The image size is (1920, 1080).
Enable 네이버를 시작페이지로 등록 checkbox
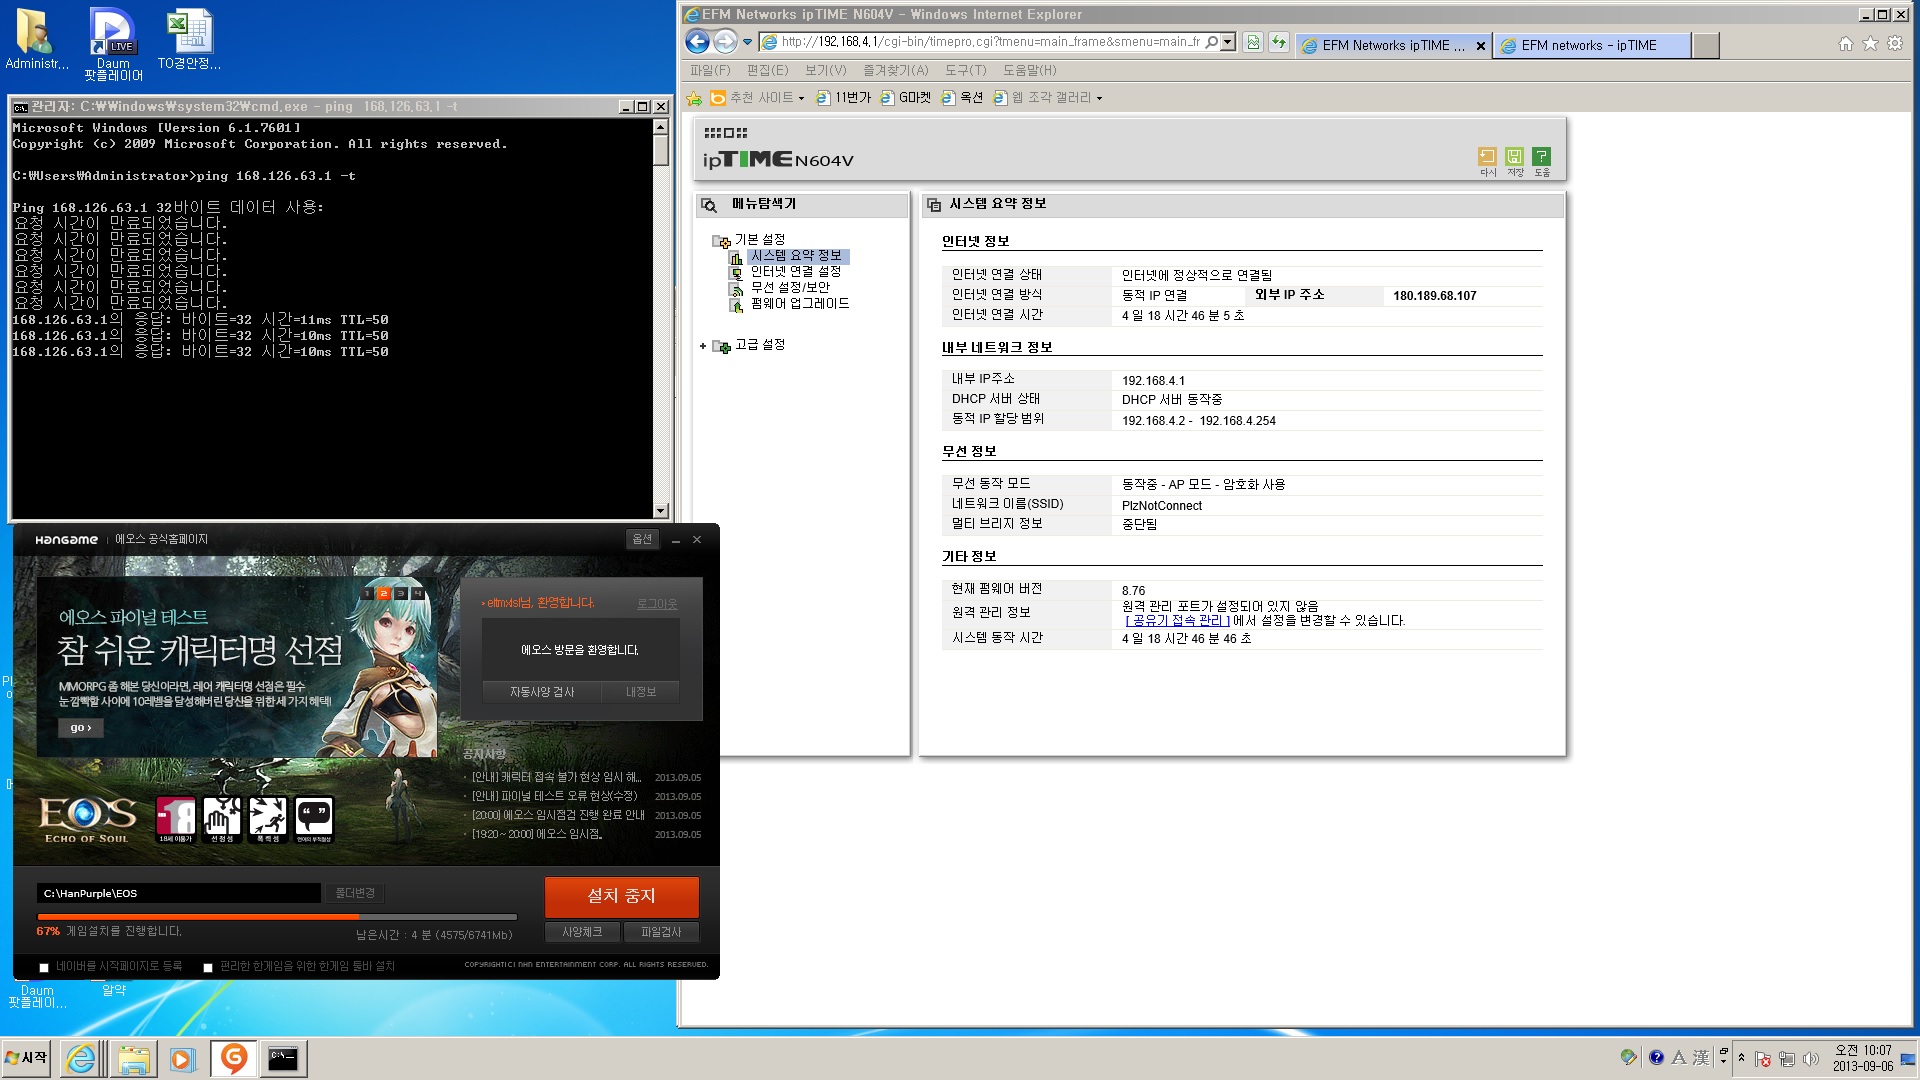coord(44,968)
